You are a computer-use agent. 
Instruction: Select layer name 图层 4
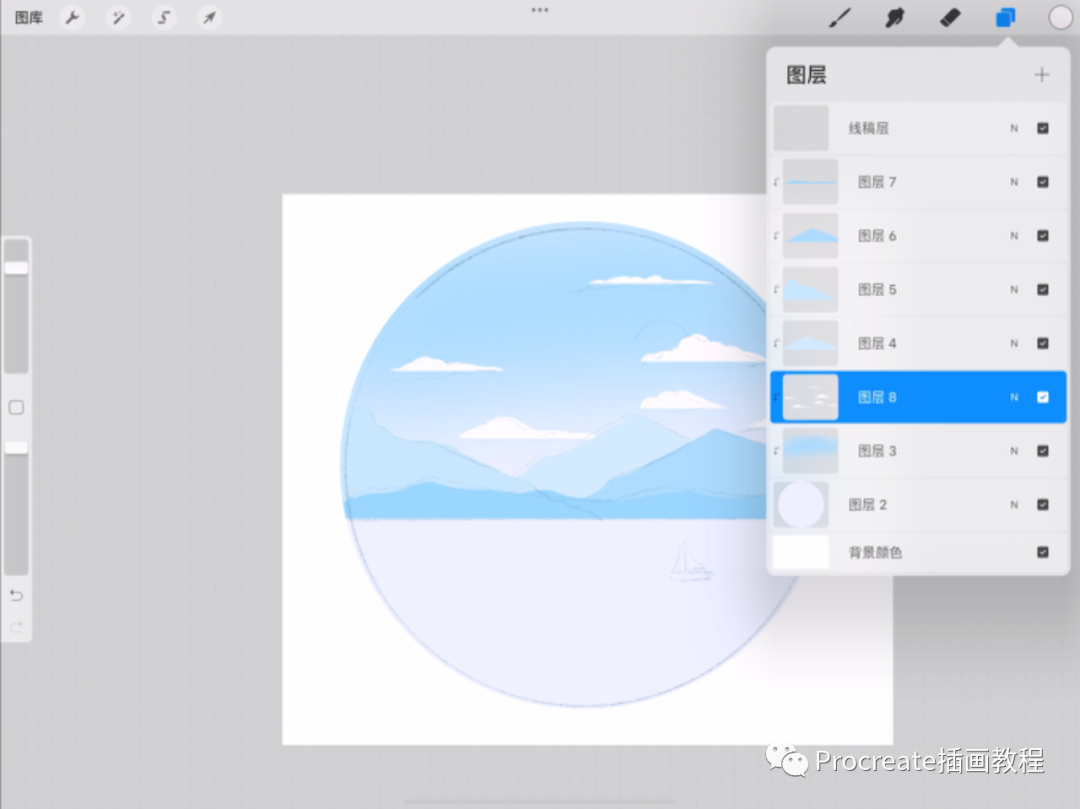point(877,343)
